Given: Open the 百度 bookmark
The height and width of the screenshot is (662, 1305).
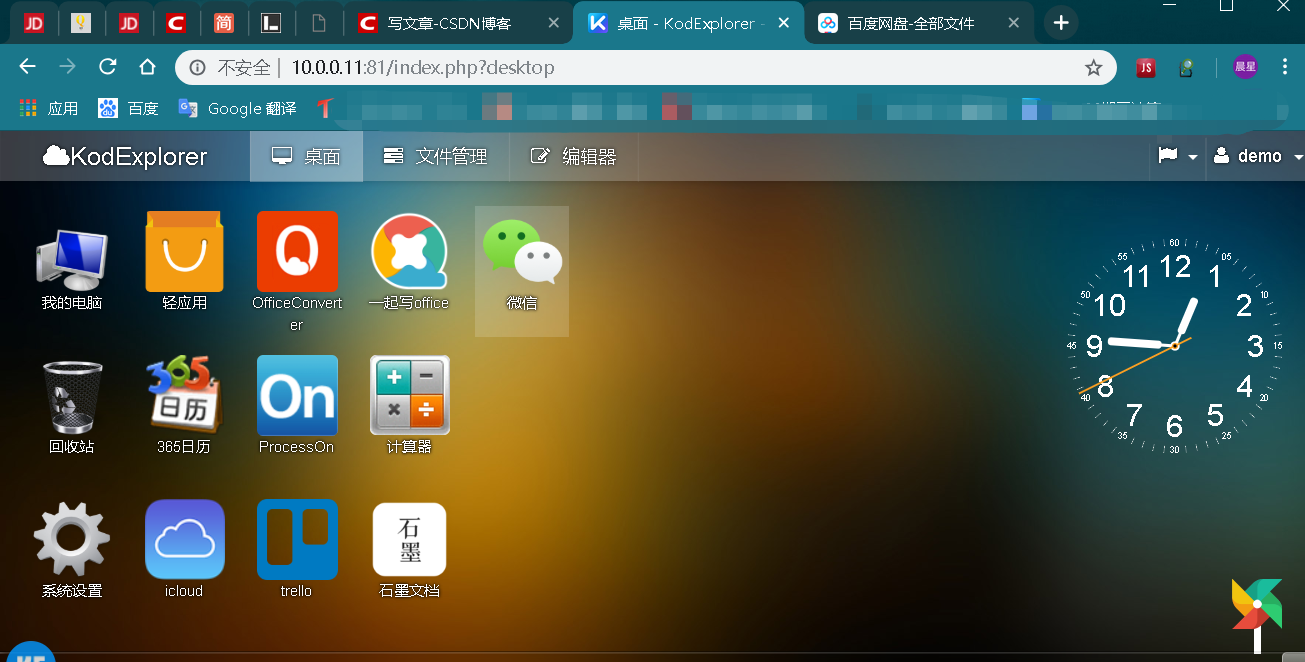Looking at the screenshot, I should (128, 108).
